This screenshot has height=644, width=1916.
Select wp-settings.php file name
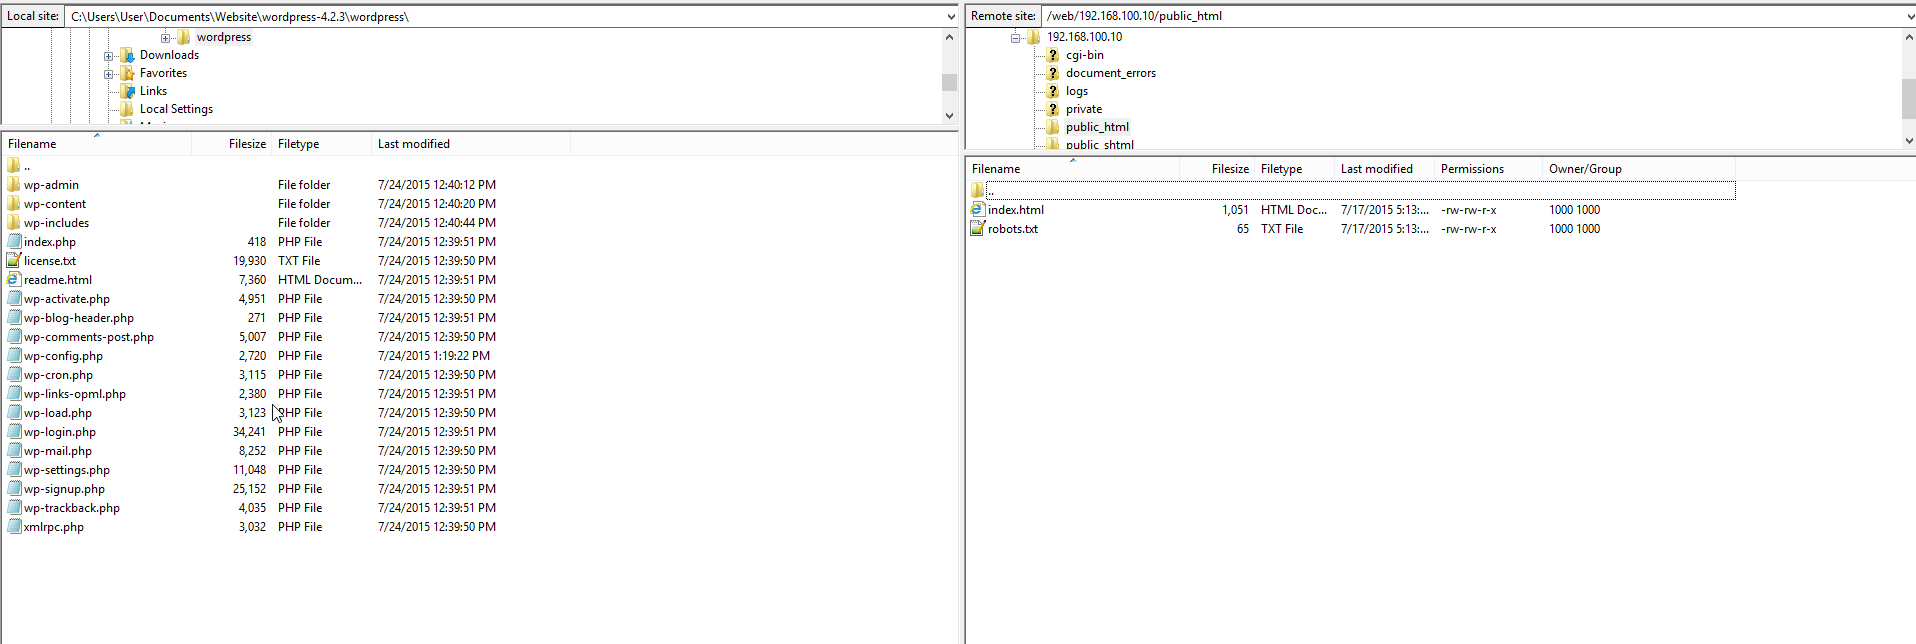[67, 470]
